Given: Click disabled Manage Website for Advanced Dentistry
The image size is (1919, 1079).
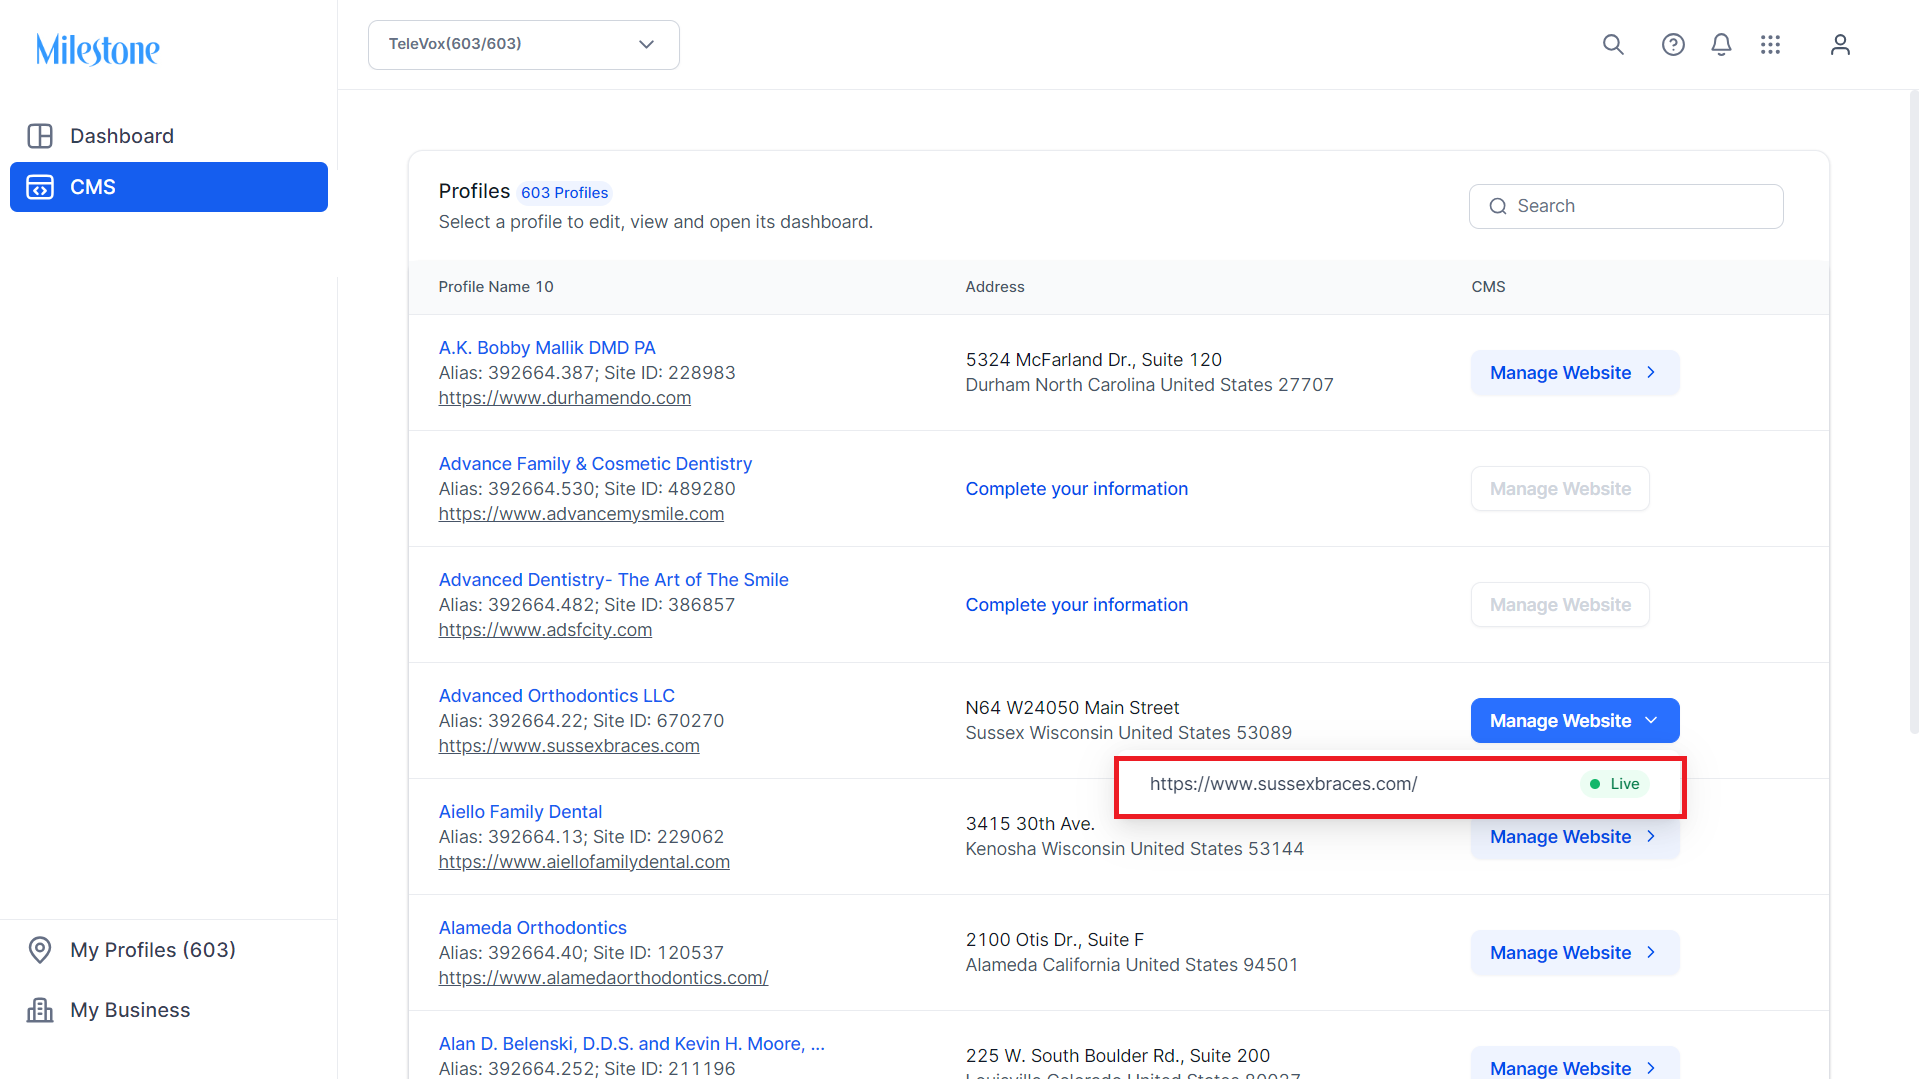Looking at the screenshot, I should (x=1560, y=605).
